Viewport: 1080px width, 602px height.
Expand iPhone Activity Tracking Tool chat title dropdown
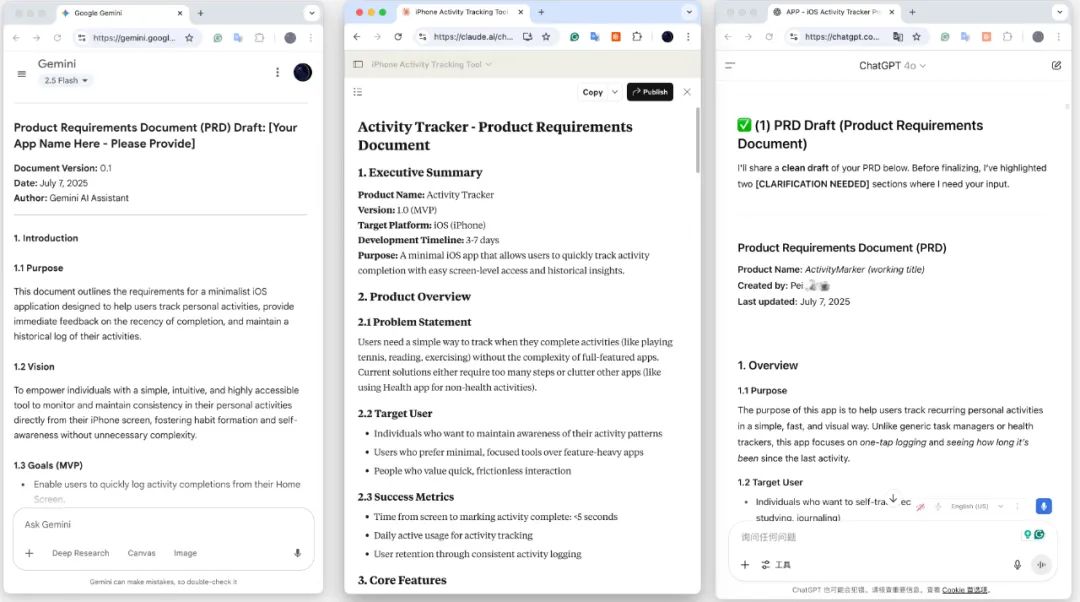tap(432, 64)
